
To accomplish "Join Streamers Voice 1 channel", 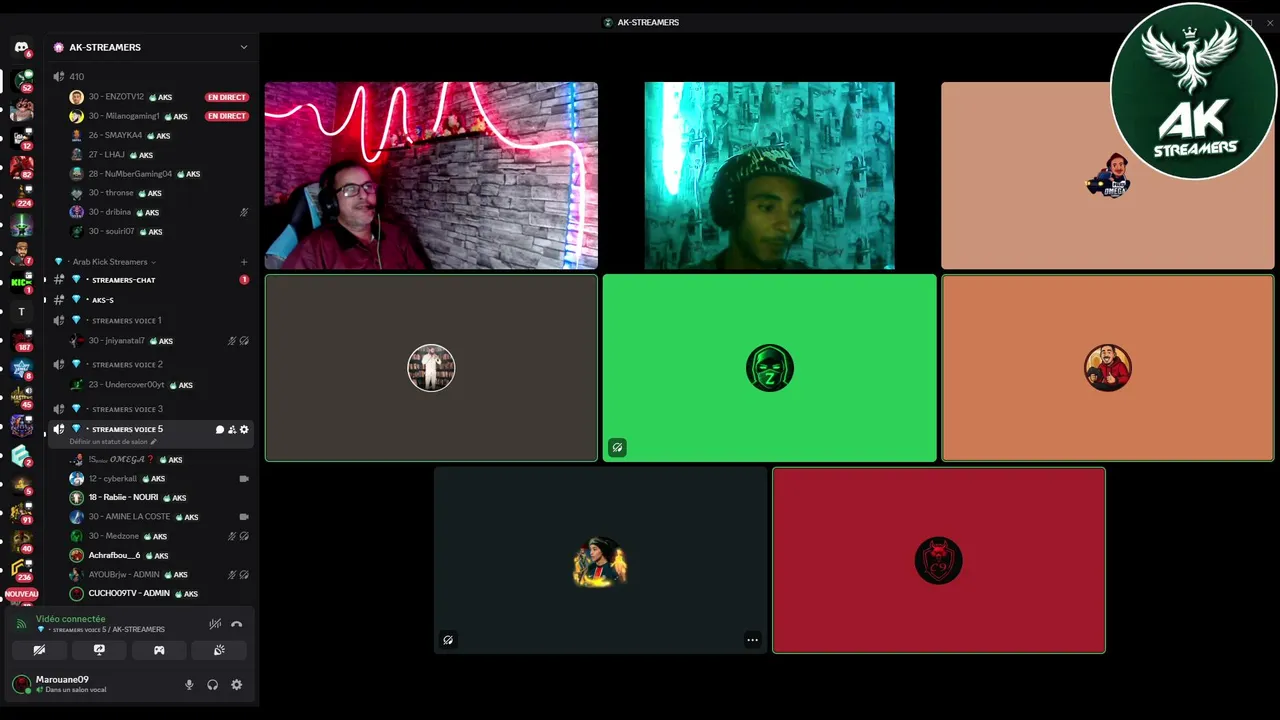I will pyautogui.click(x=149, y=321).
